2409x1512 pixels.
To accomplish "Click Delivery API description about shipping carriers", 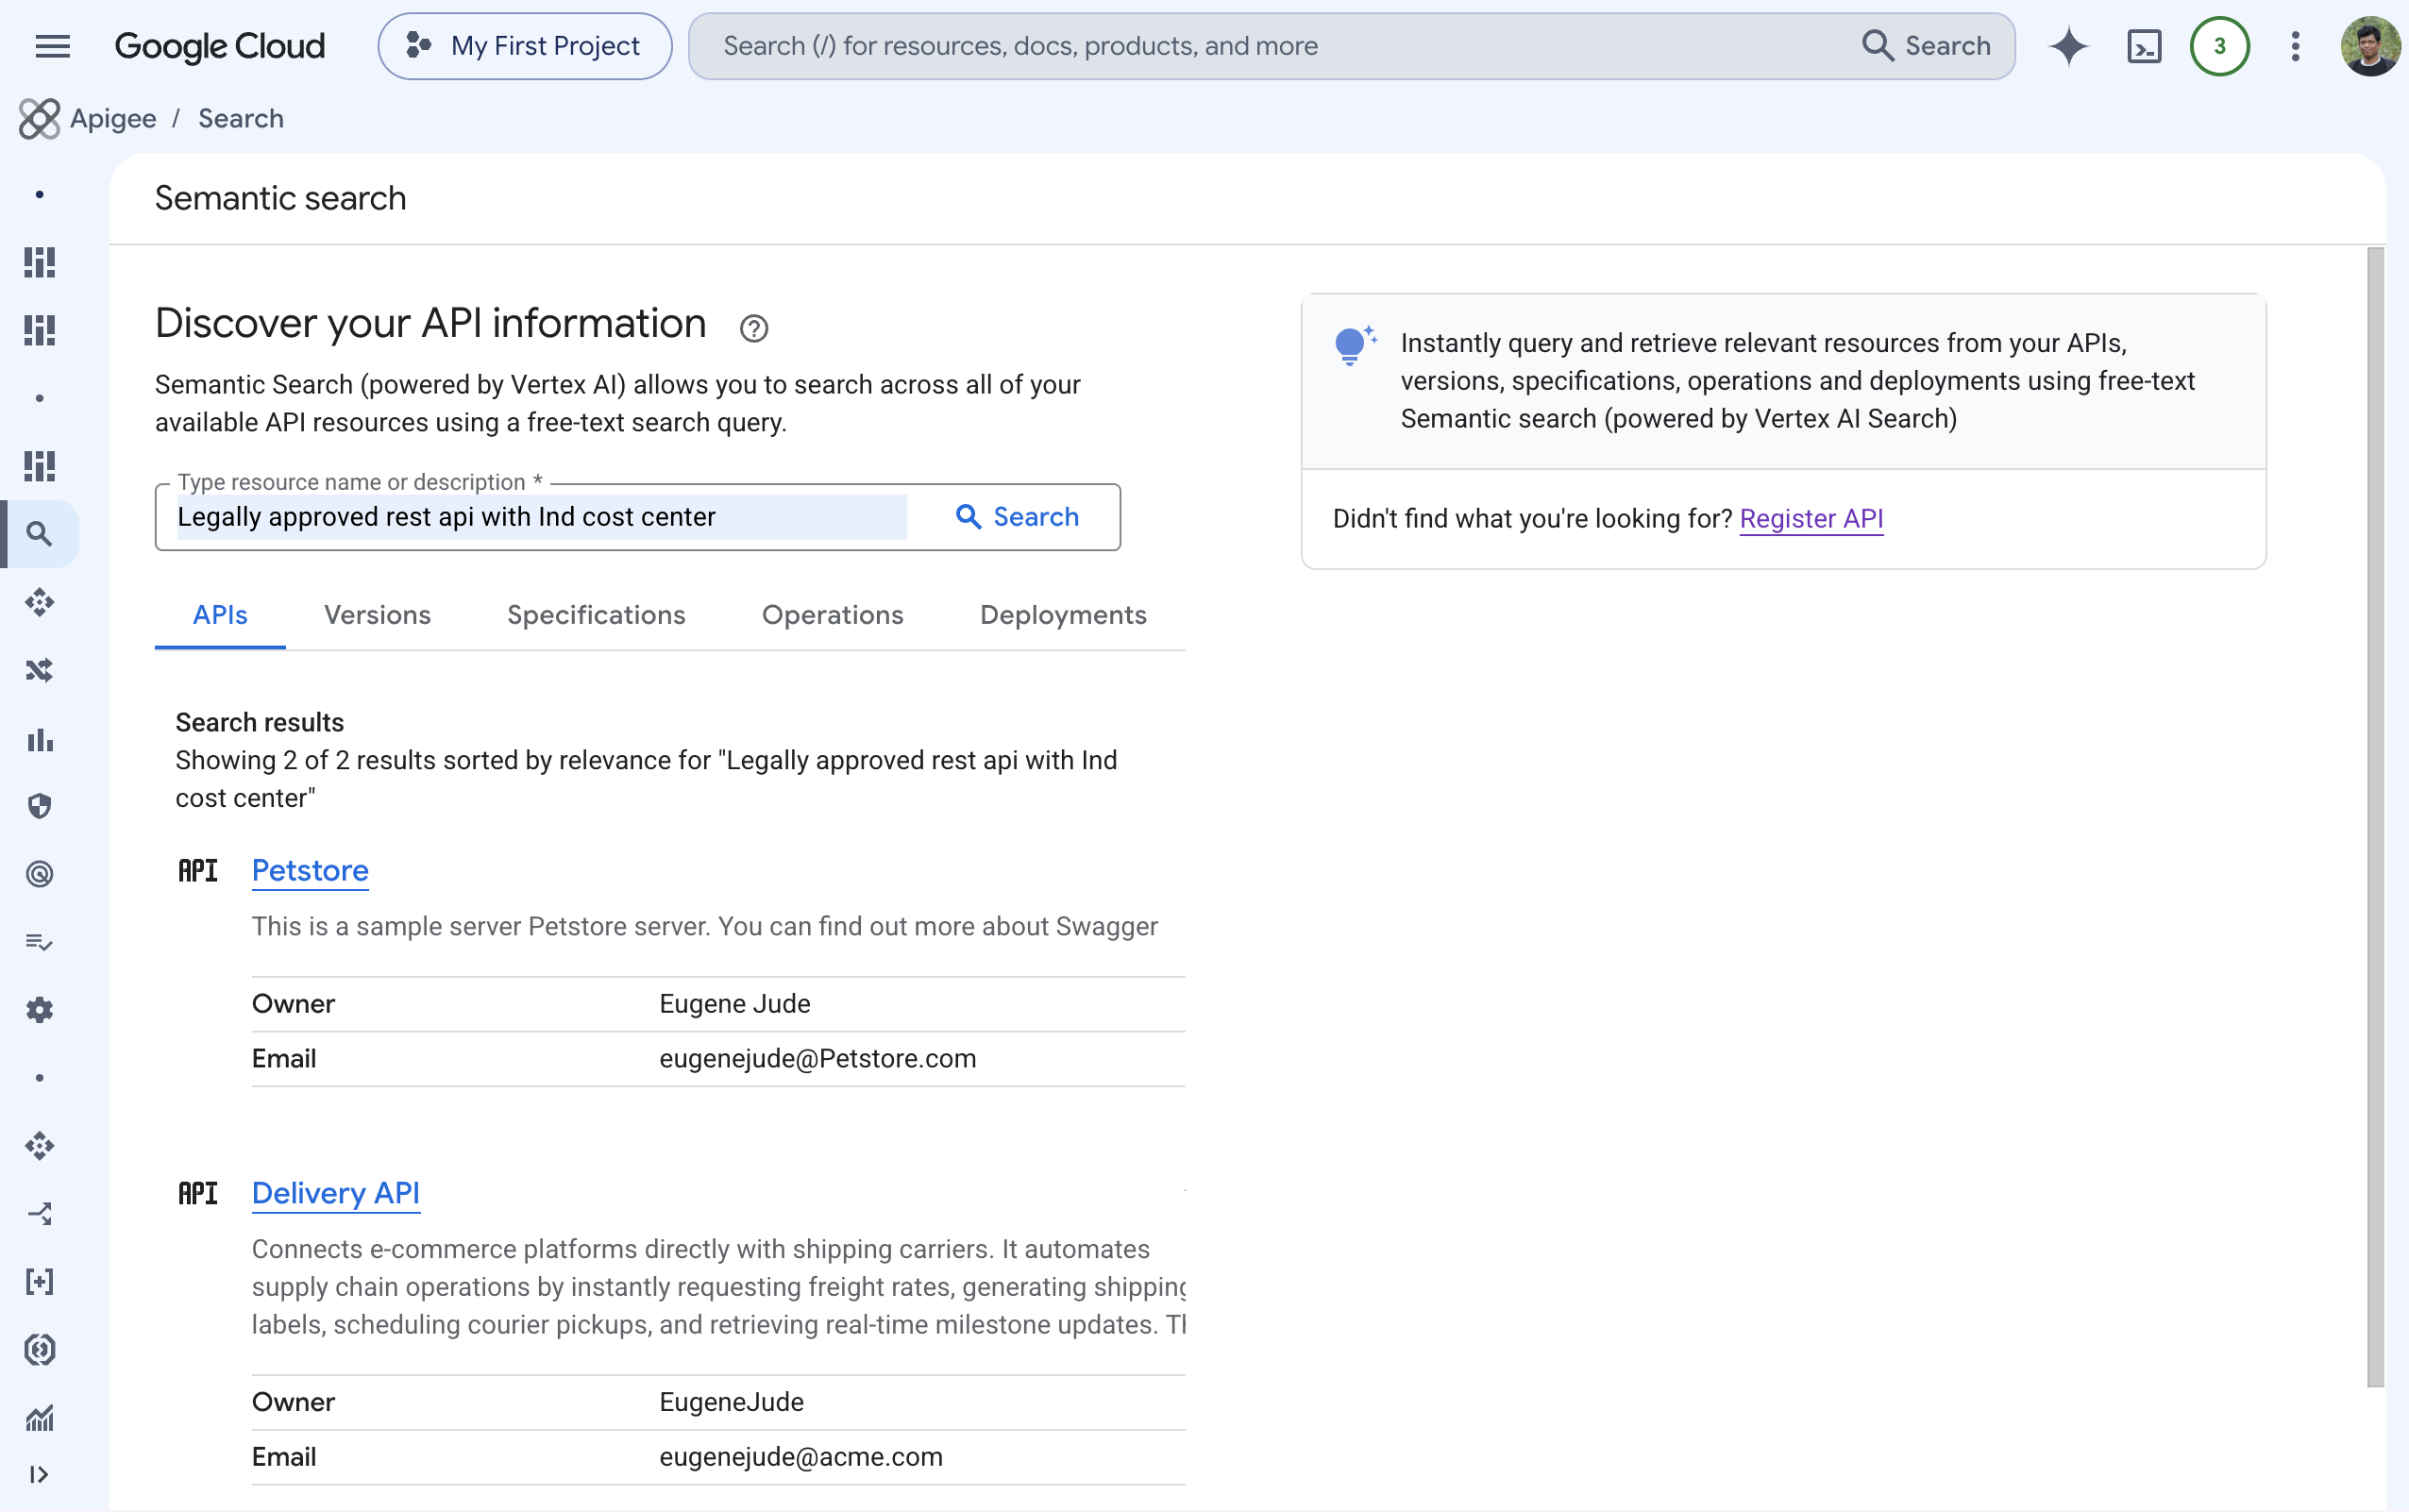I will point(718,1287).
